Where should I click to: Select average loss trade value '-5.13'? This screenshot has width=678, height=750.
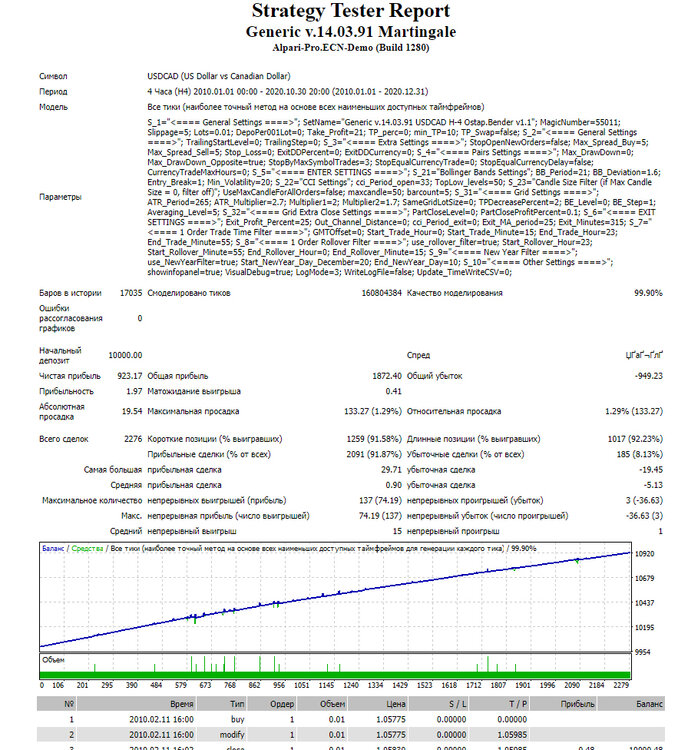pyautogui.click(x=653, y=485)
